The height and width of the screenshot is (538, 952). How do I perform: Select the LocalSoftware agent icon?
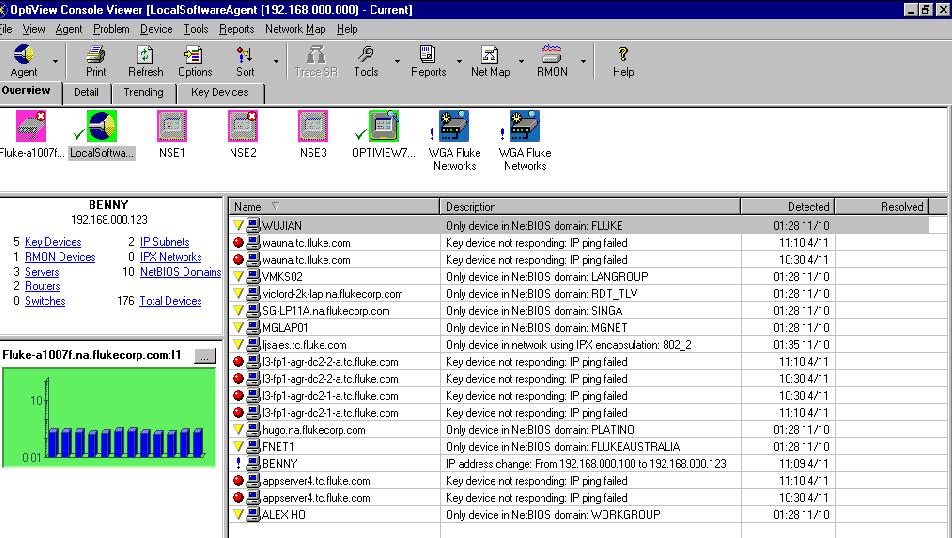pyautogui.click(x=102, y=126)
